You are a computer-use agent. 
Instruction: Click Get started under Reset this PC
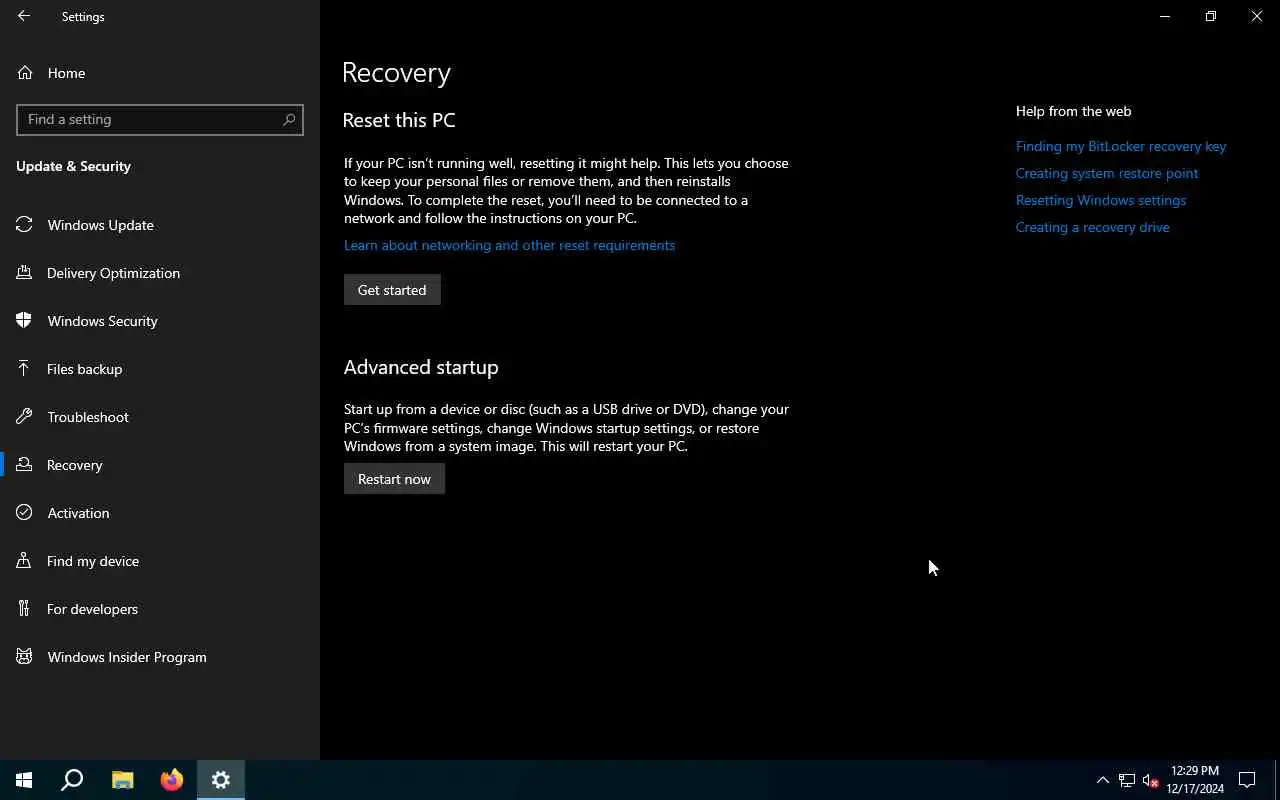[392, 290]
